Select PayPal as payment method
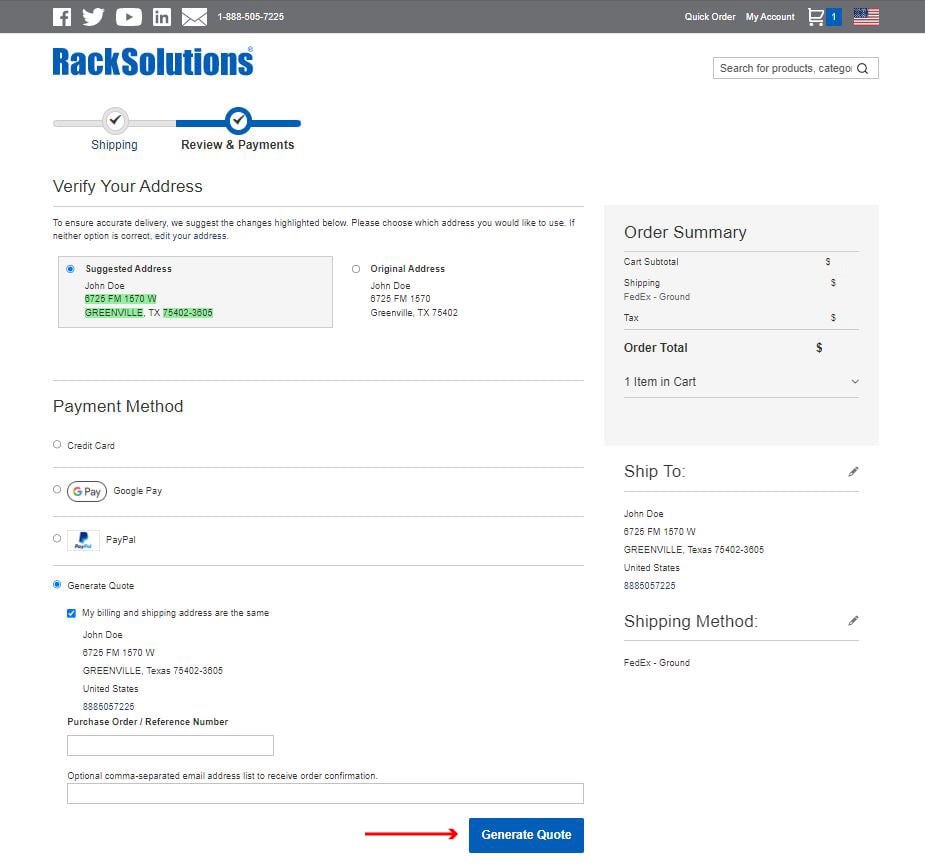 (x=57, y=539)
